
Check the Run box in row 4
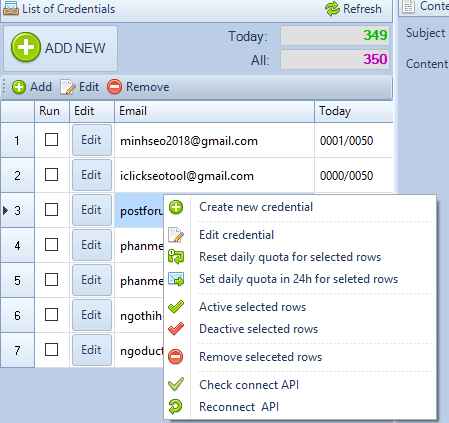pos(51,245)
